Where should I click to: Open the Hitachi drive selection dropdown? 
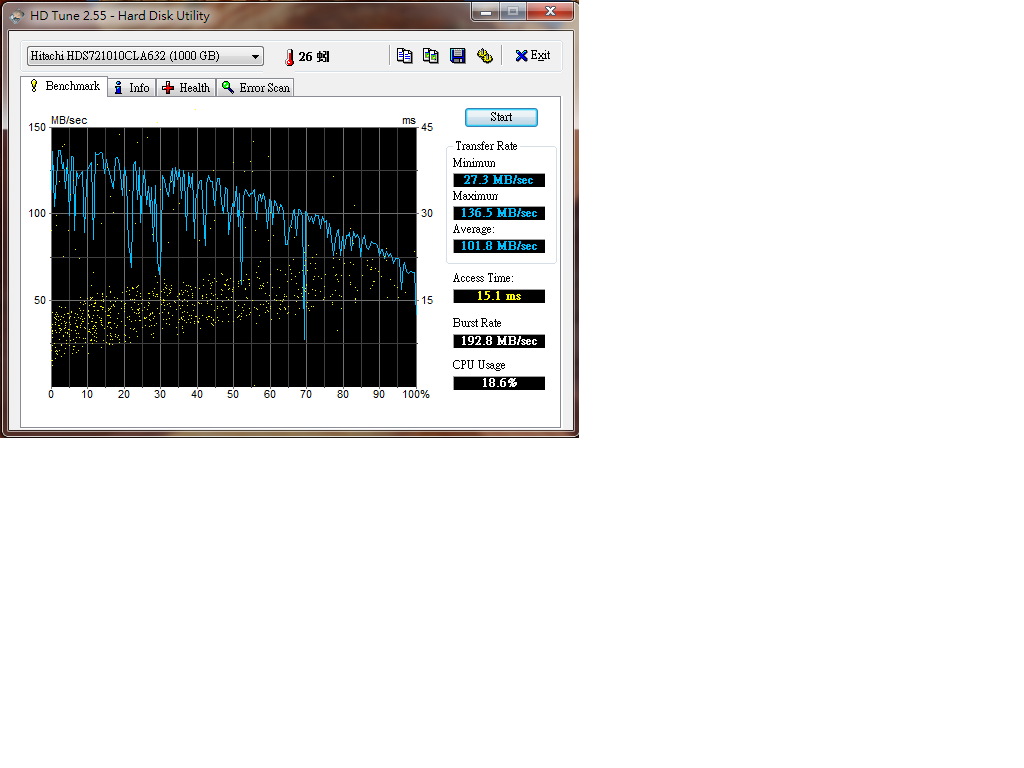click(145, 56)
